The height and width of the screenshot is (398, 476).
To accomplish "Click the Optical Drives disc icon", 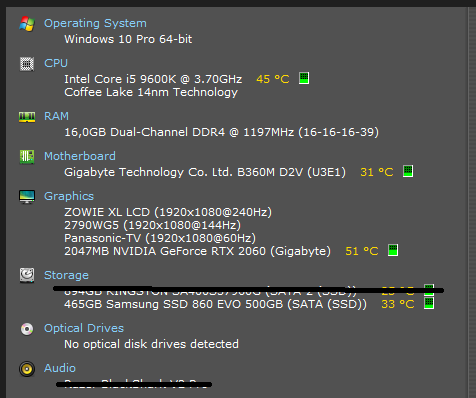I will (27, 329).
